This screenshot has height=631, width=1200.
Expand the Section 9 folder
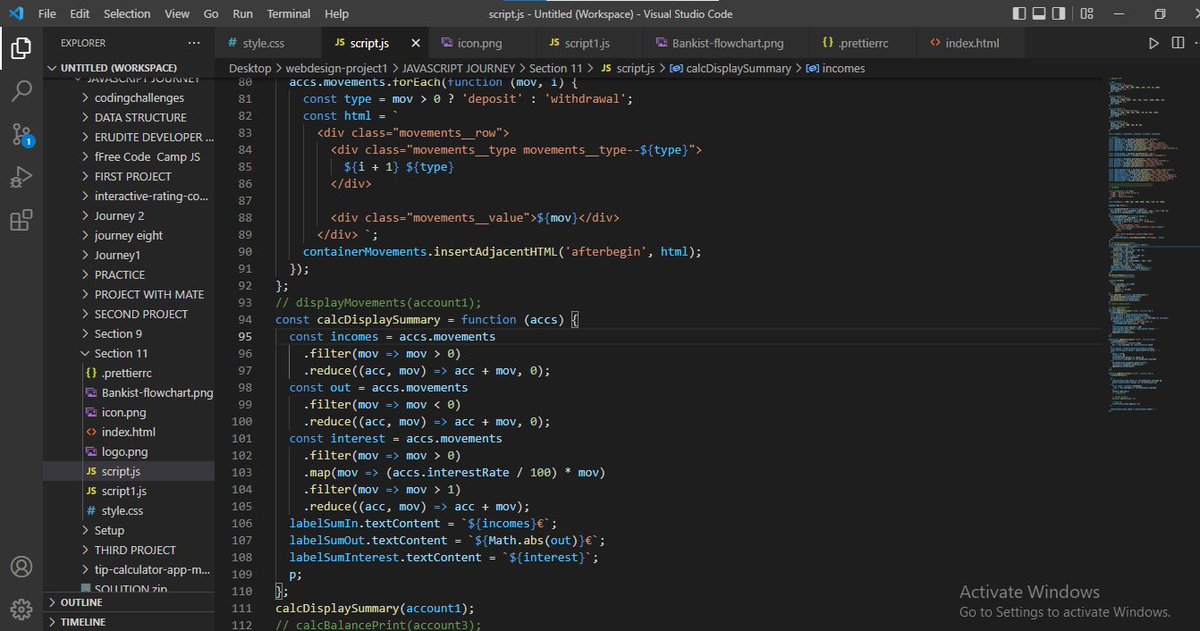118,334
